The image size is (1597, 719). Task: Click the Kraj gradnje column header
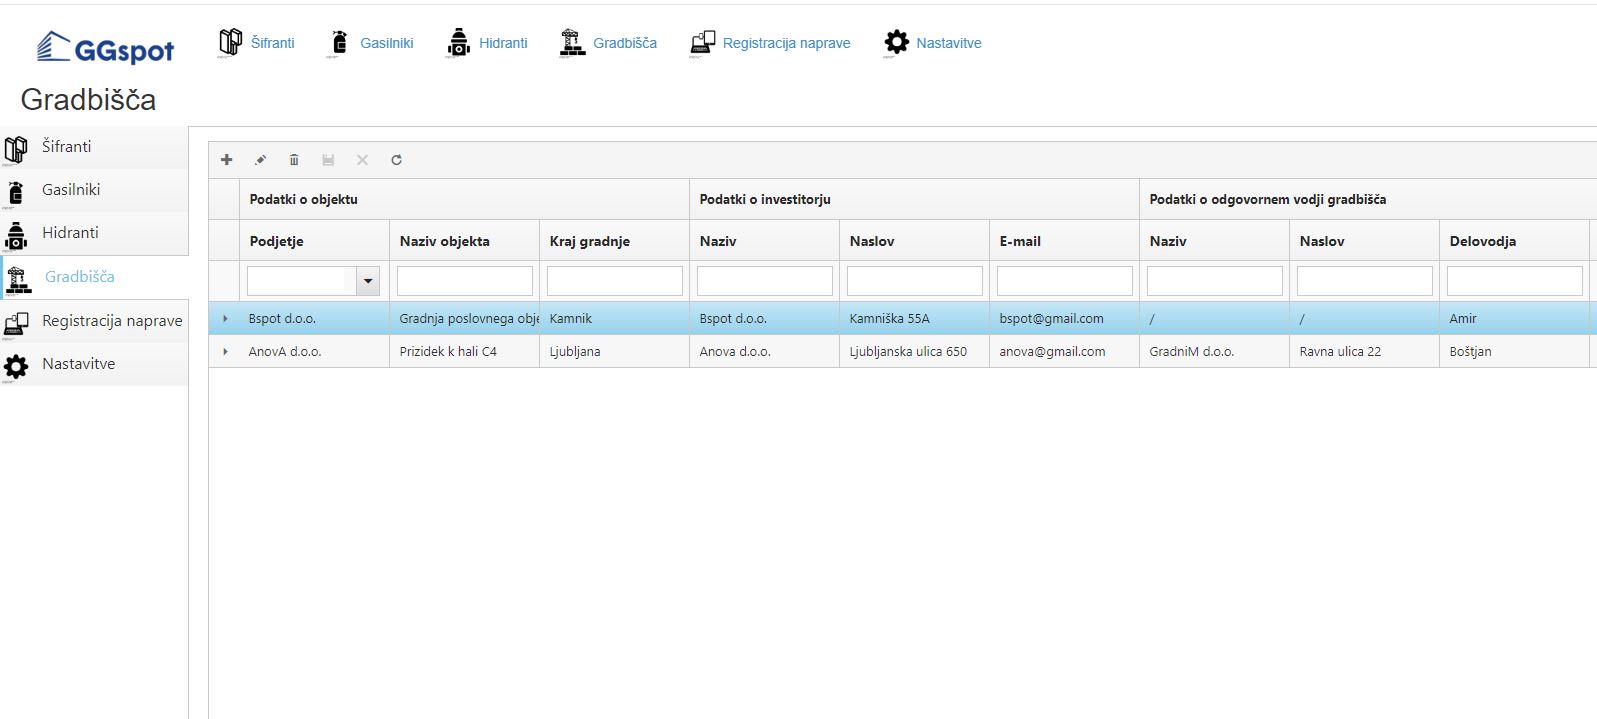[x=589, y=241]
